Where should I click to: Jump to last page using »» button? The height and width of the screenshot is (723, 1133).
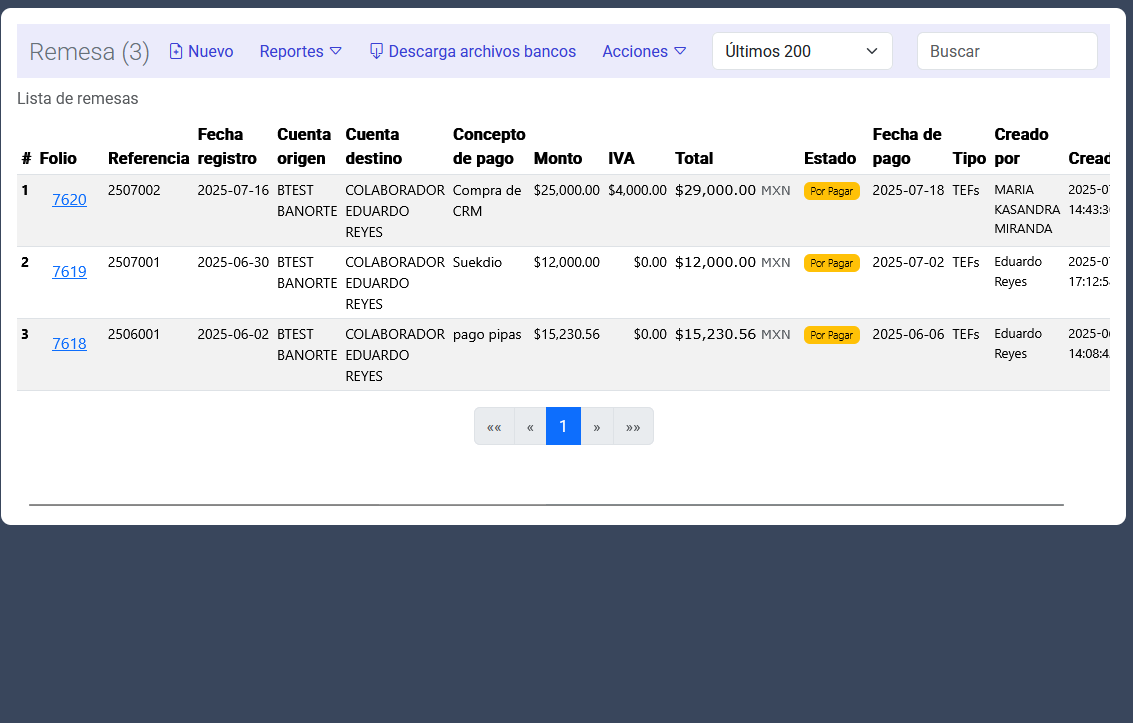[x=633, y=427]
